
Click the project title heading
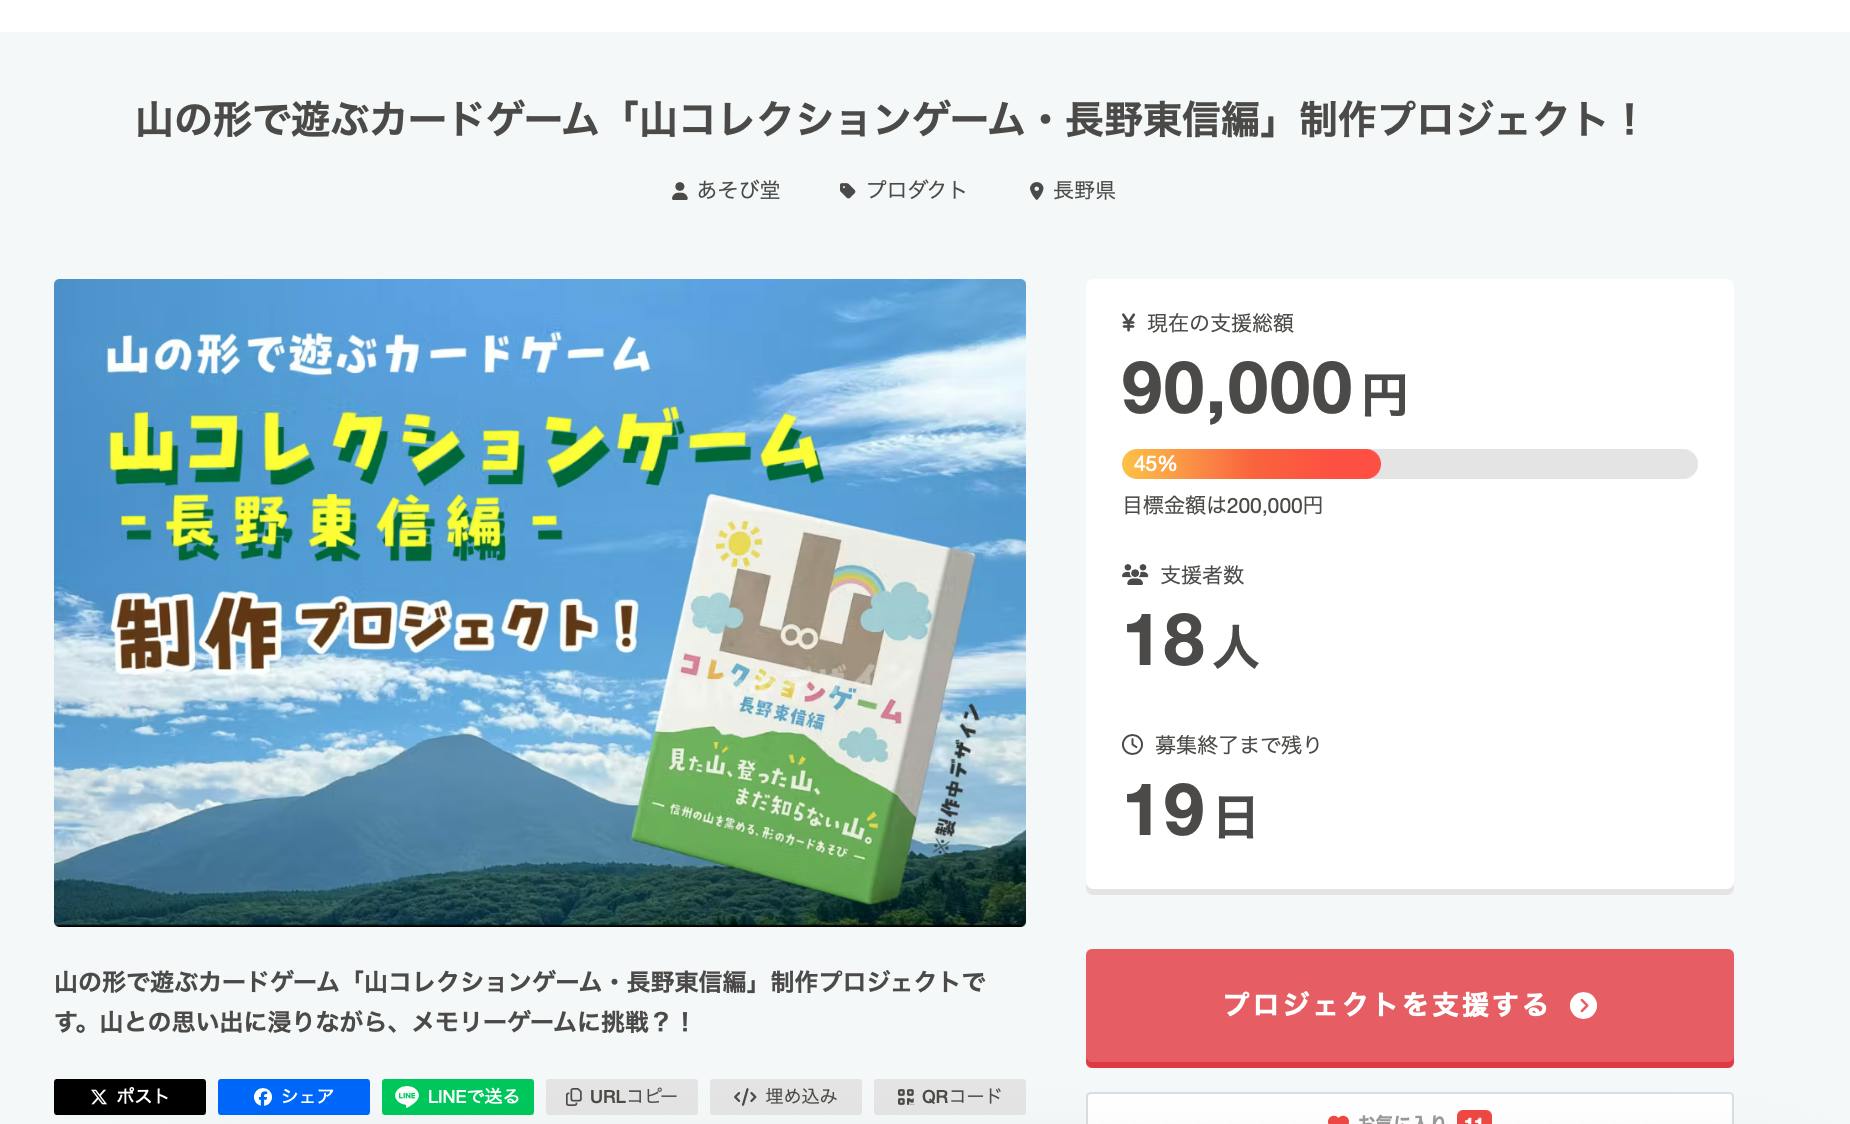point(889,120)
